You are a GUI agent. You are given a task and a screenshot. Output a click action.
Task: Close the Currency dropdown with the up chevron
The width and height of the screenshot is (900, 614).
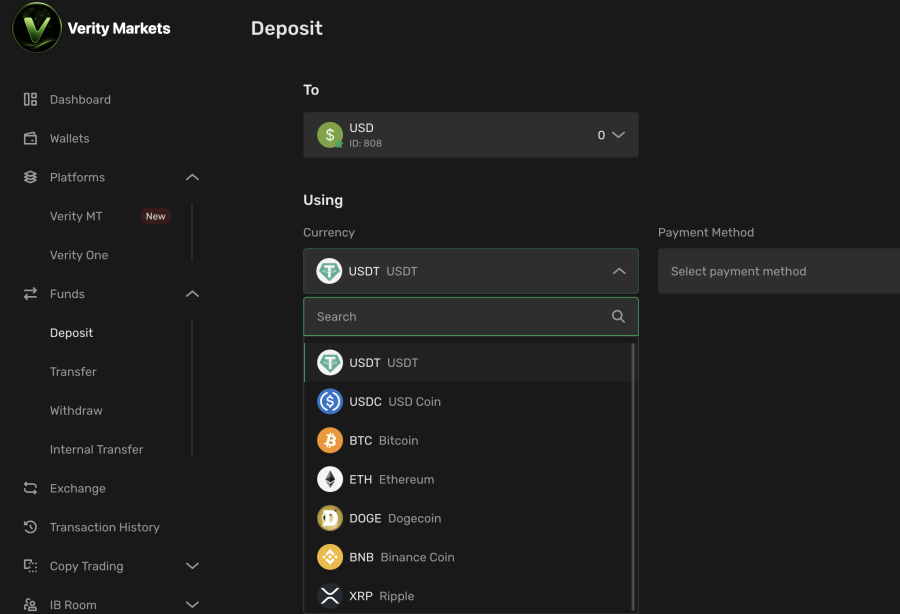pos(619,271)
